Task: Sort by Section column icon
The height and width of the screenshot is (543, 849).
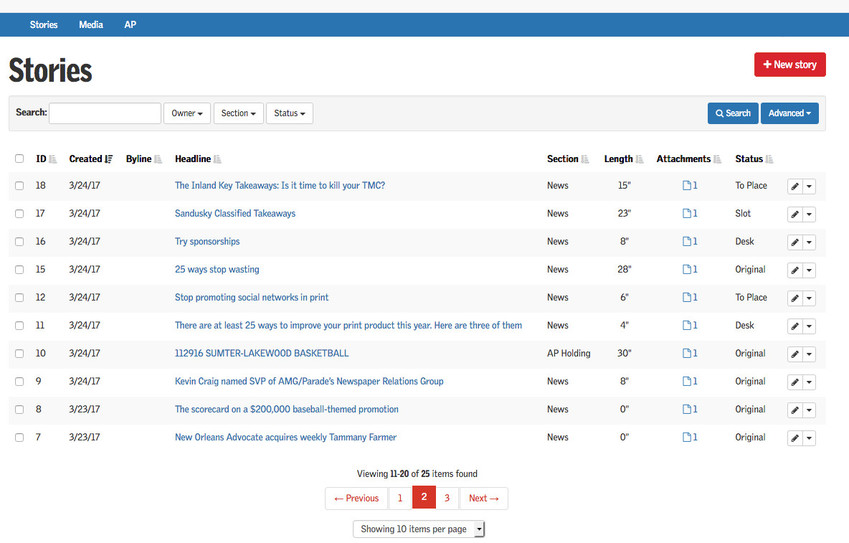Action: click(x=585, y=159)
